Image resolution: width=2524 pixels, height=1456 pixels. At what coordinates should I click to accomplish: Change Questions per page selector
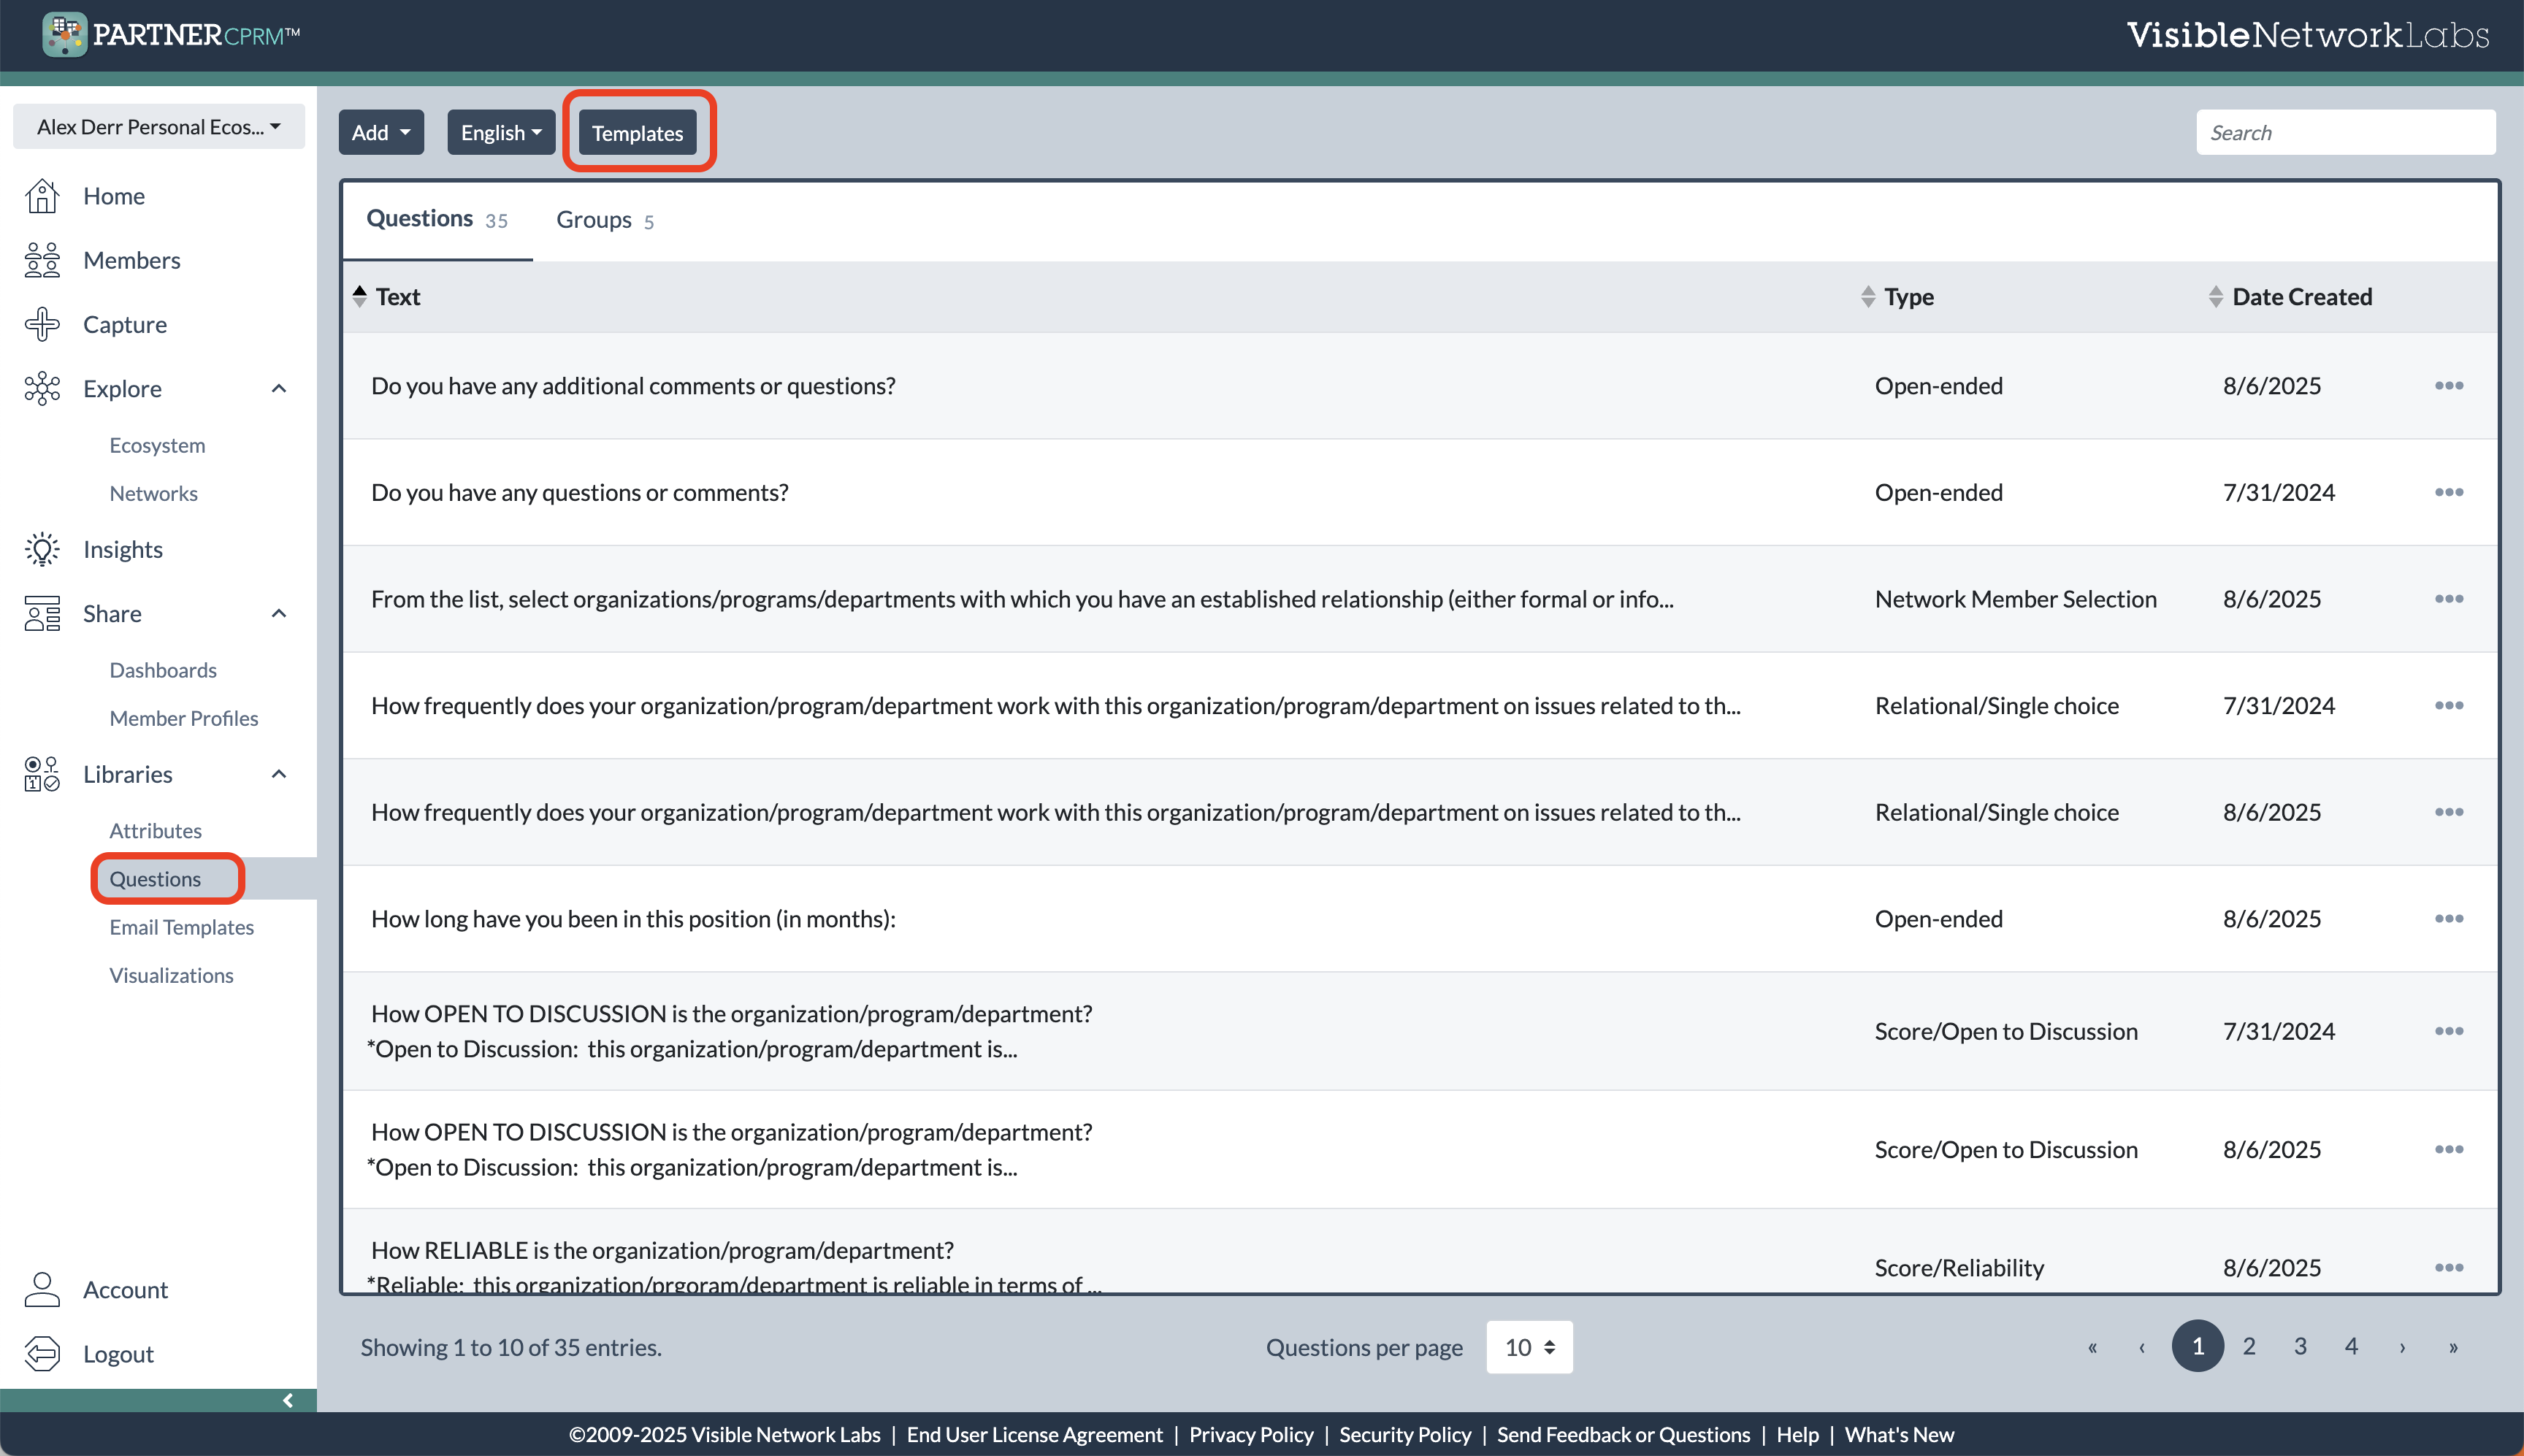[x=1529, y=1347]
